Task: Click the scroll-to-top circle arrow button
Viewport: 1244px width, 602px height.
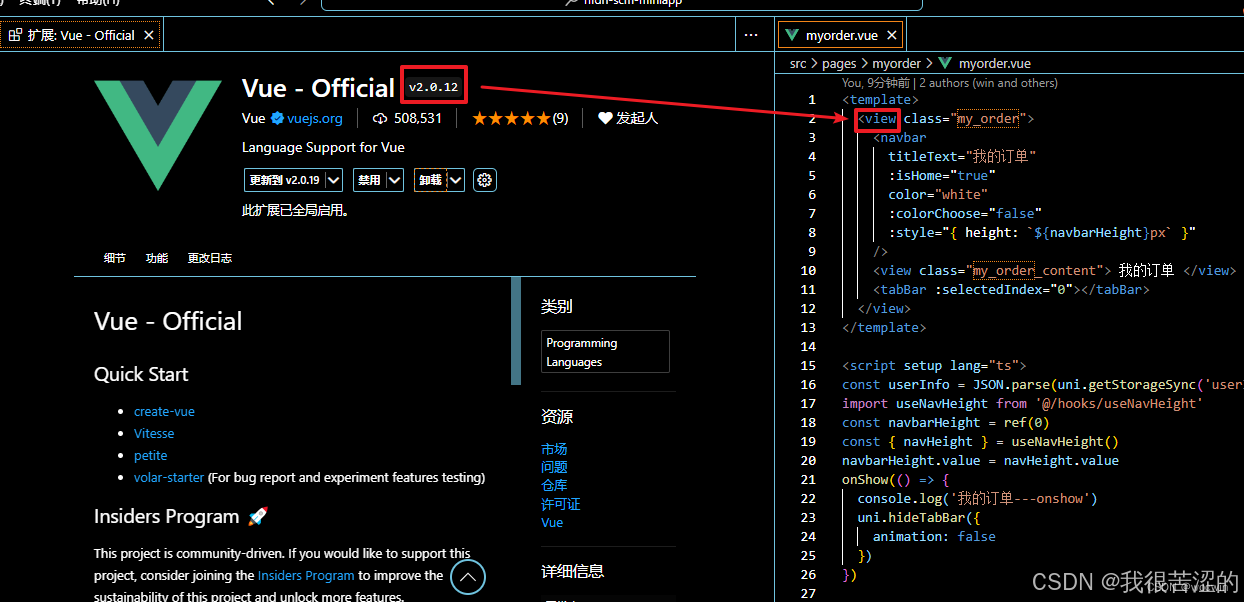Action: tap(468, 577)
